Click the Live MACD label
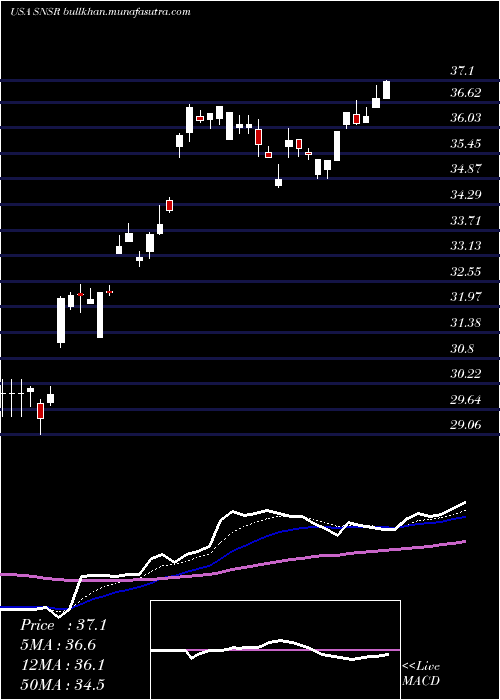This screenshot has width=500, height=700. click(421, 674)
